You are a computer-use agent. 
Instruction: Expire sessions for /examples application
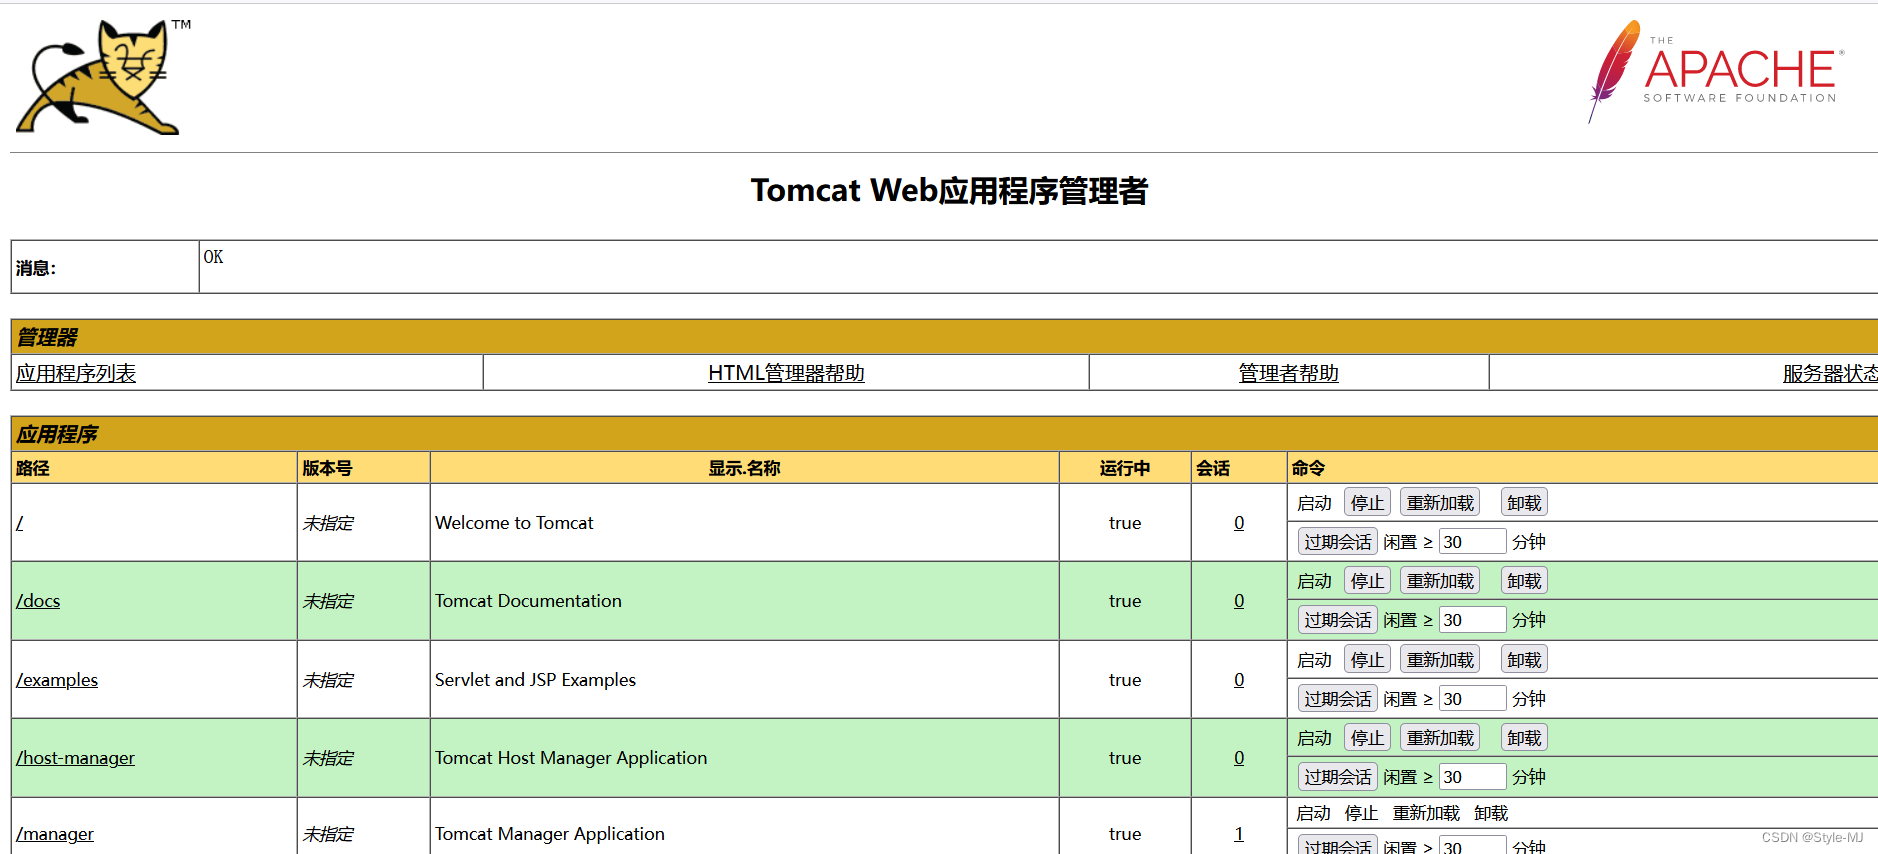1338,699
